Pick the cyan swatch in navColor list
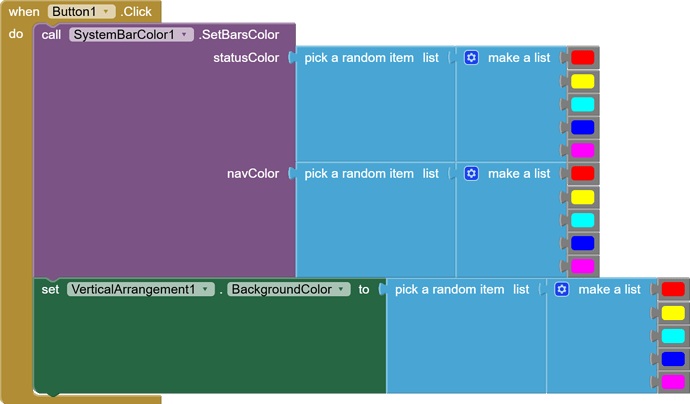Viewport: 690px width, 404px height. pyautogui.click(x=582, y=219)
